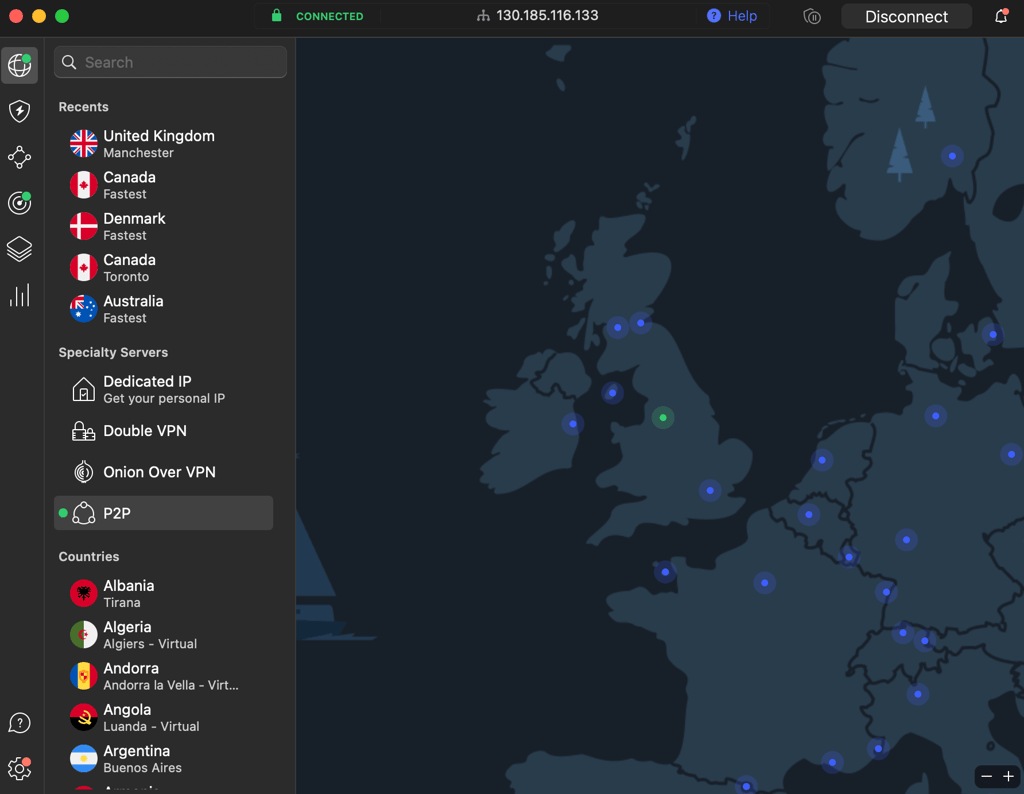Screen dimensions: 1024x794
Task: Select Canada Toronto recent connection
Action: click(163, 268)
